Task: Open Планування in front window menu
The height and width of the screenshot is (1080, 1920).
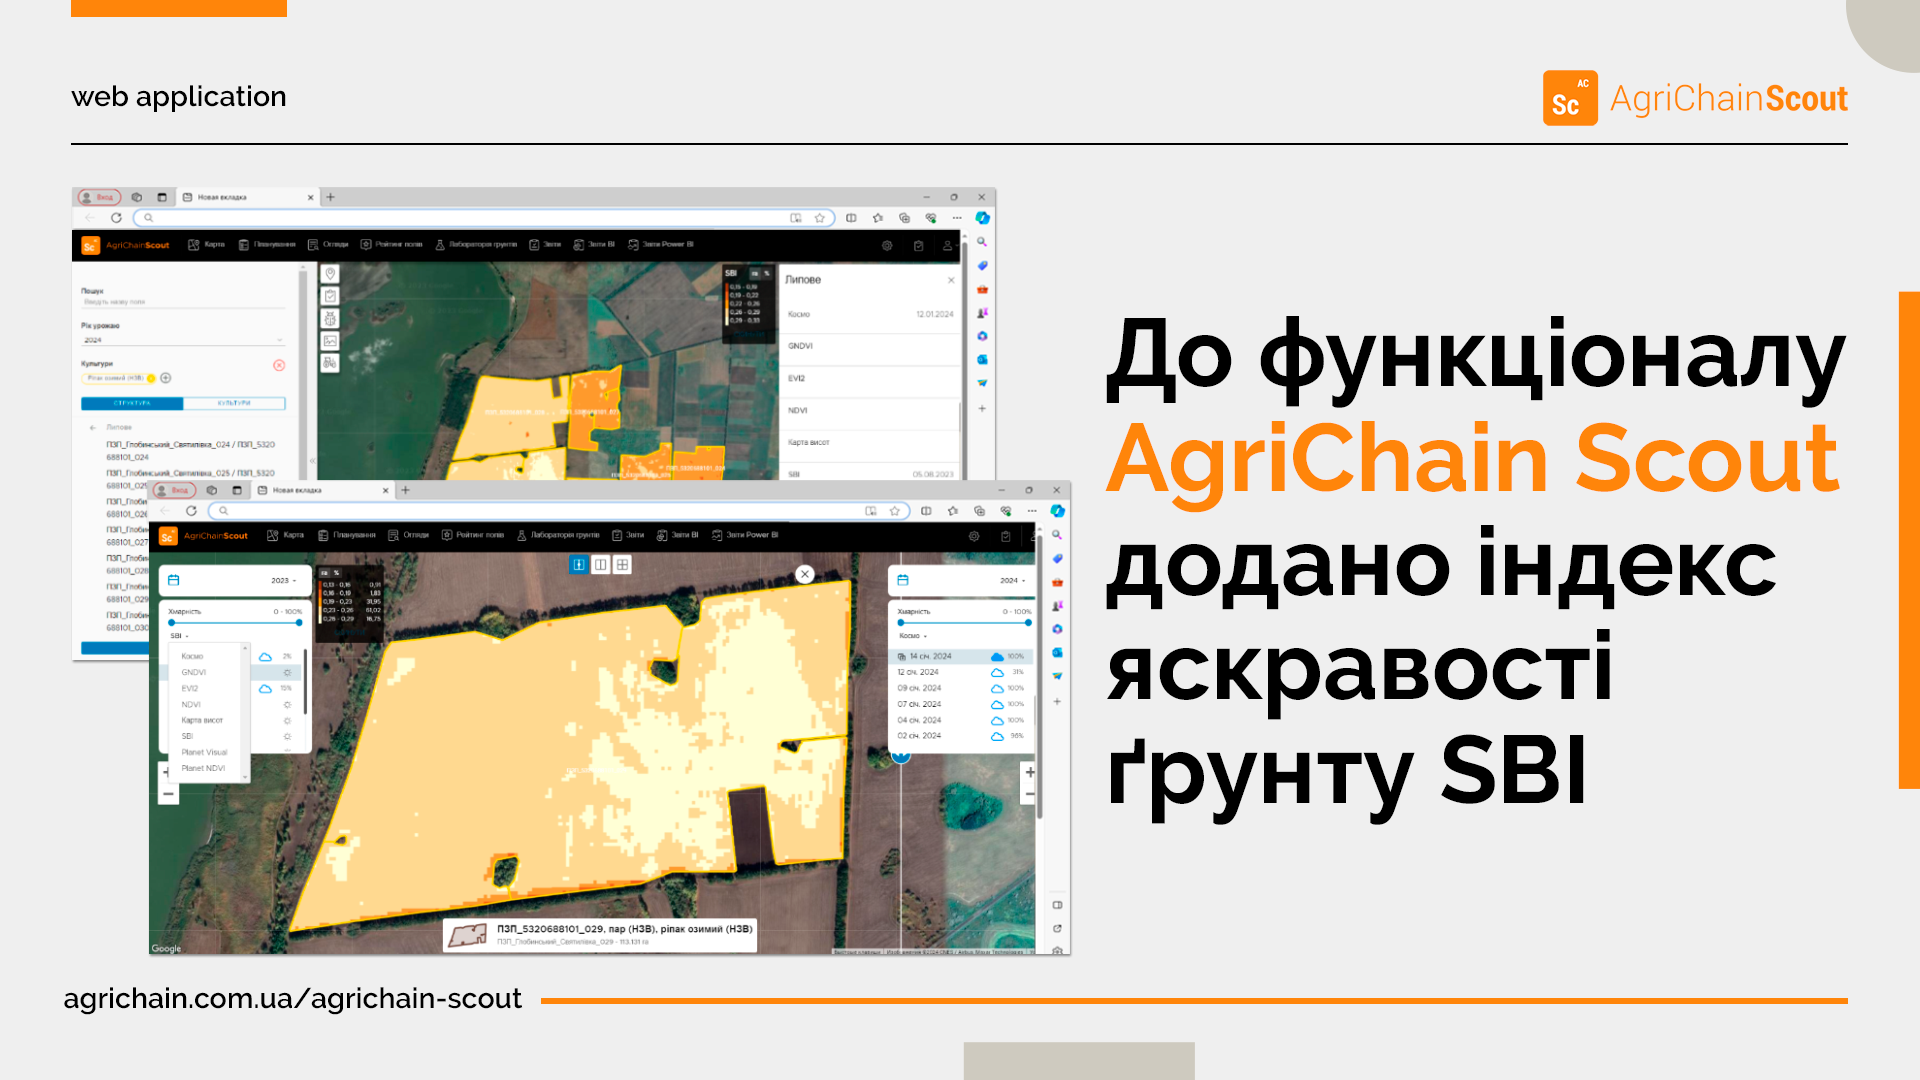Action: click(x=347, y=535)
